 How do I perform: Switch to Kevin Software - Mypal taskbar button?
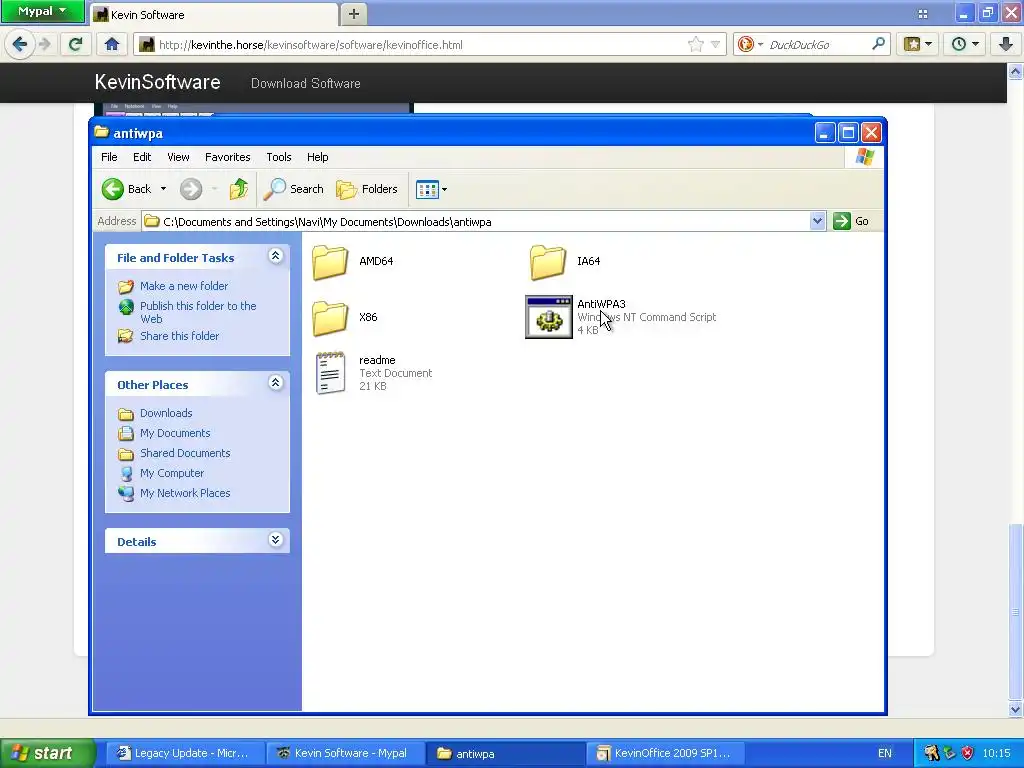click(346, 753)
